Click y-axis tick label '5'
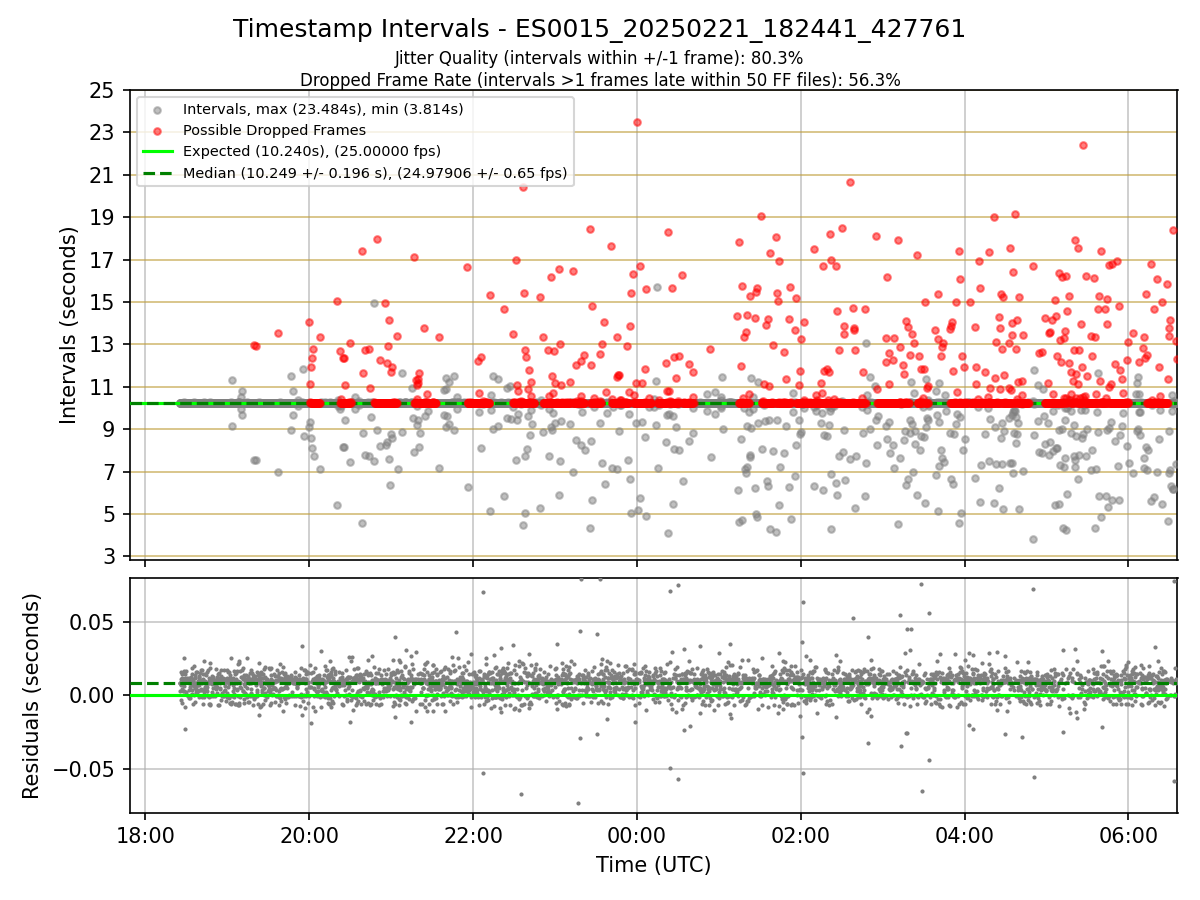The height and width of the screenshot is (900, 1200). tap(108, 514)
